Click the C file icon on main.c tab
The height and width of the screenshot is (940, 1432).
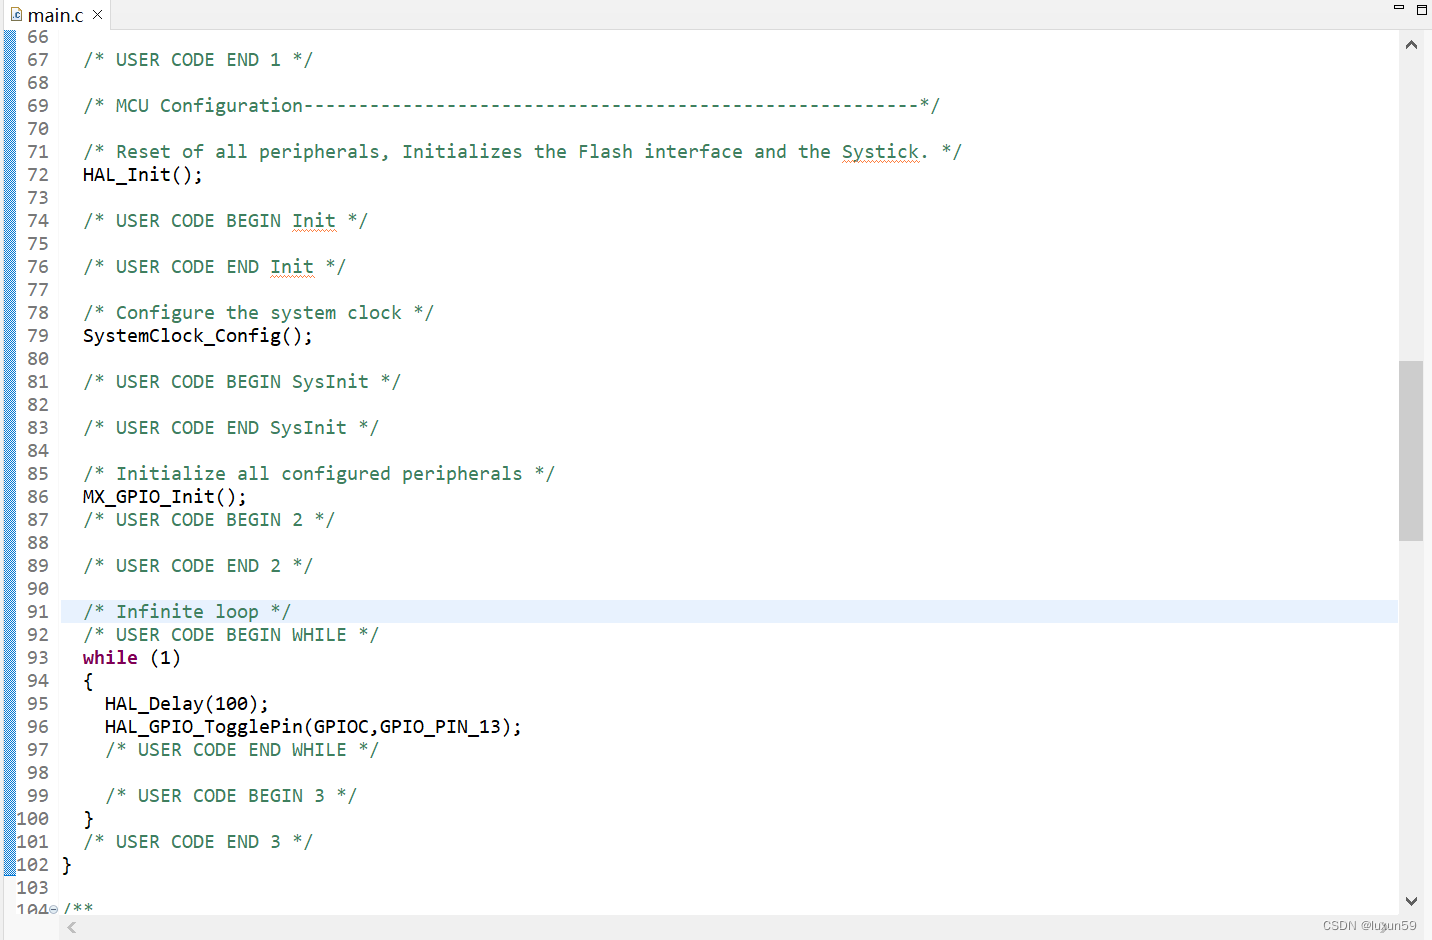point(16,14)
